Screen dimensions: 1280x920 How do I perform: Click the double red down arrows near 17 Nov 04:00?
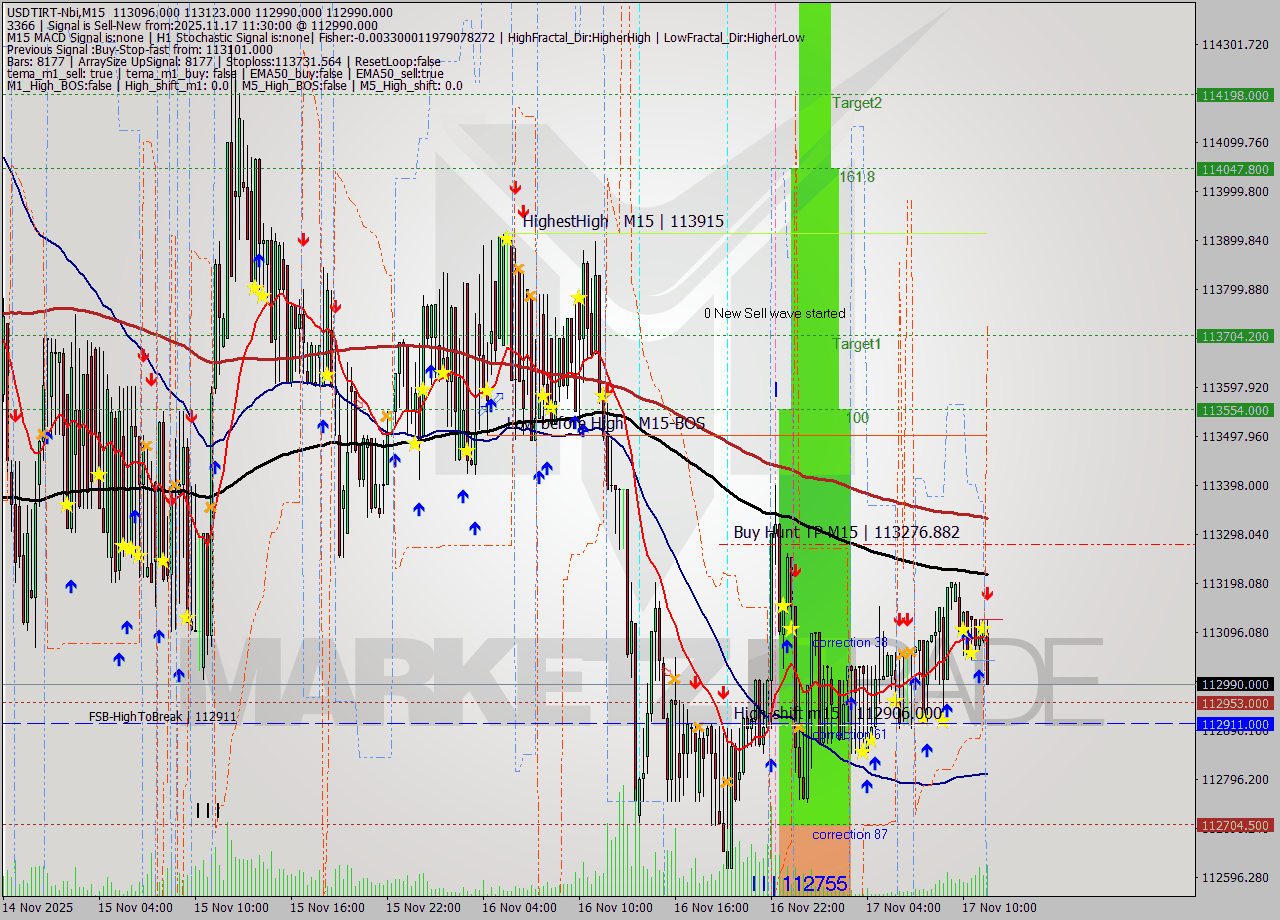coord(903,619)
